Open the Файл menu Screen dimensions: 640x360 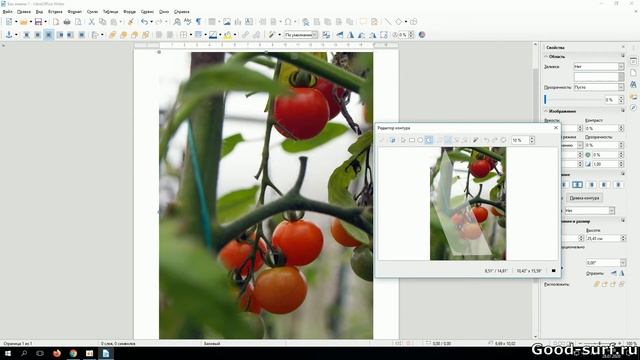7,12
